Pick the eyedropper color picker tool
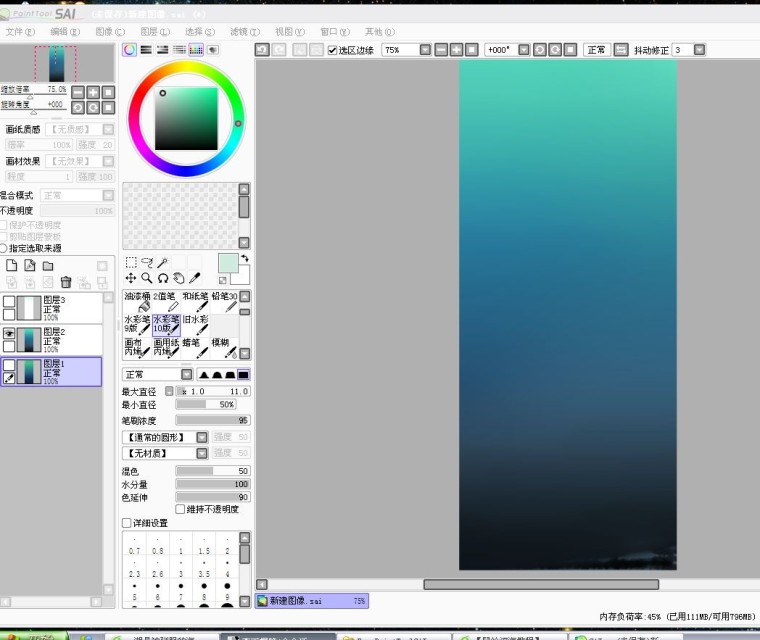 coord(196,278)
